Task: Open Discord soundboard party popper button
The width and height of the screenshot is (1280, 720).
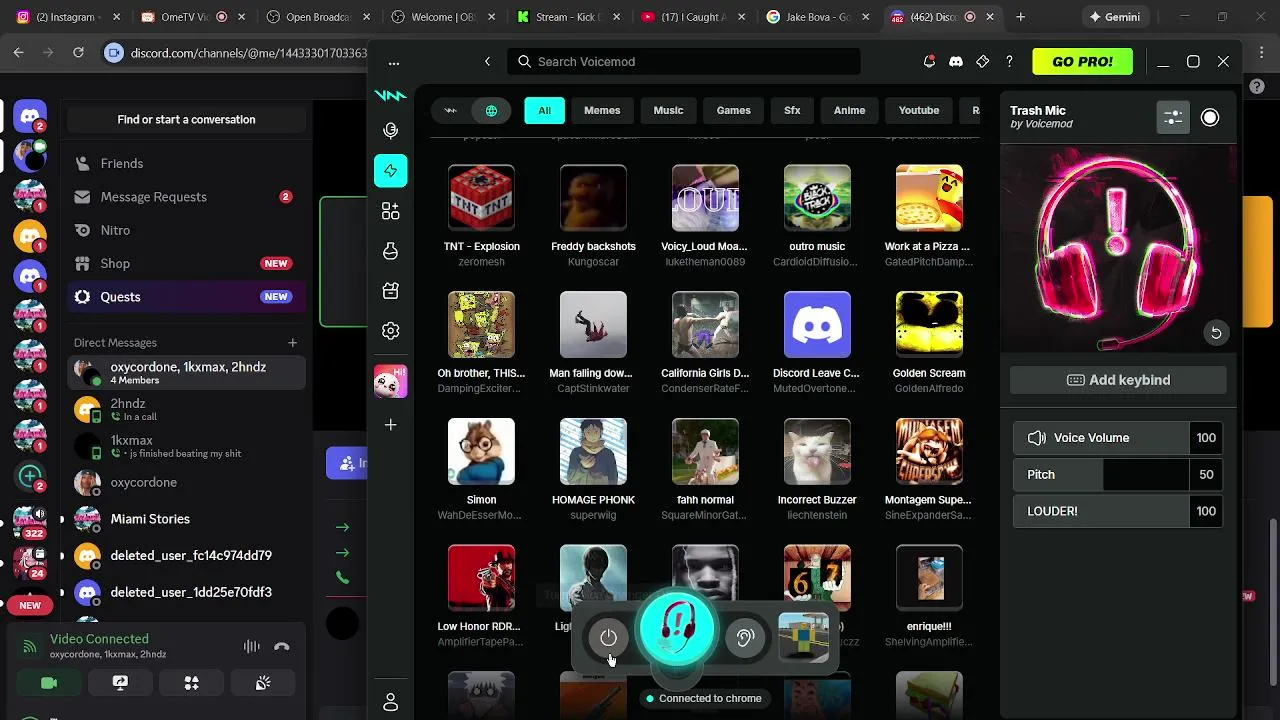Action: (263, 683)
